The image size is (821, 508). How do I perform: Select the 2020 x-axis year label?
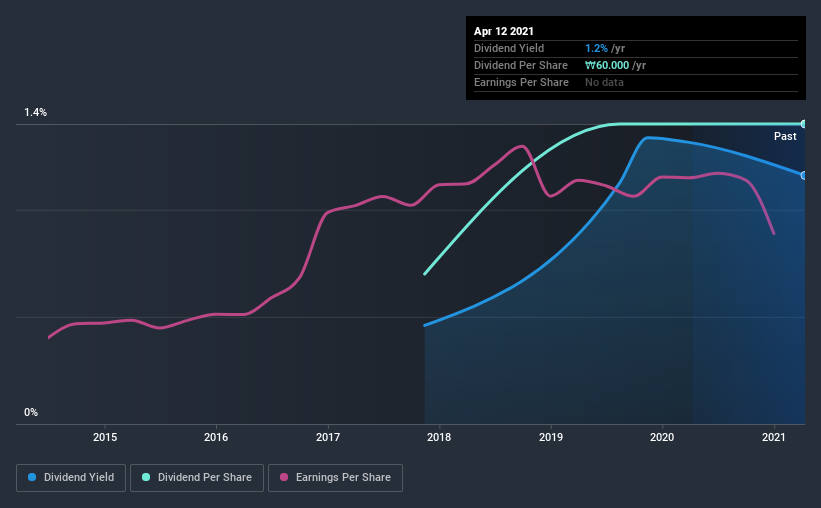[x=662, y=437]
